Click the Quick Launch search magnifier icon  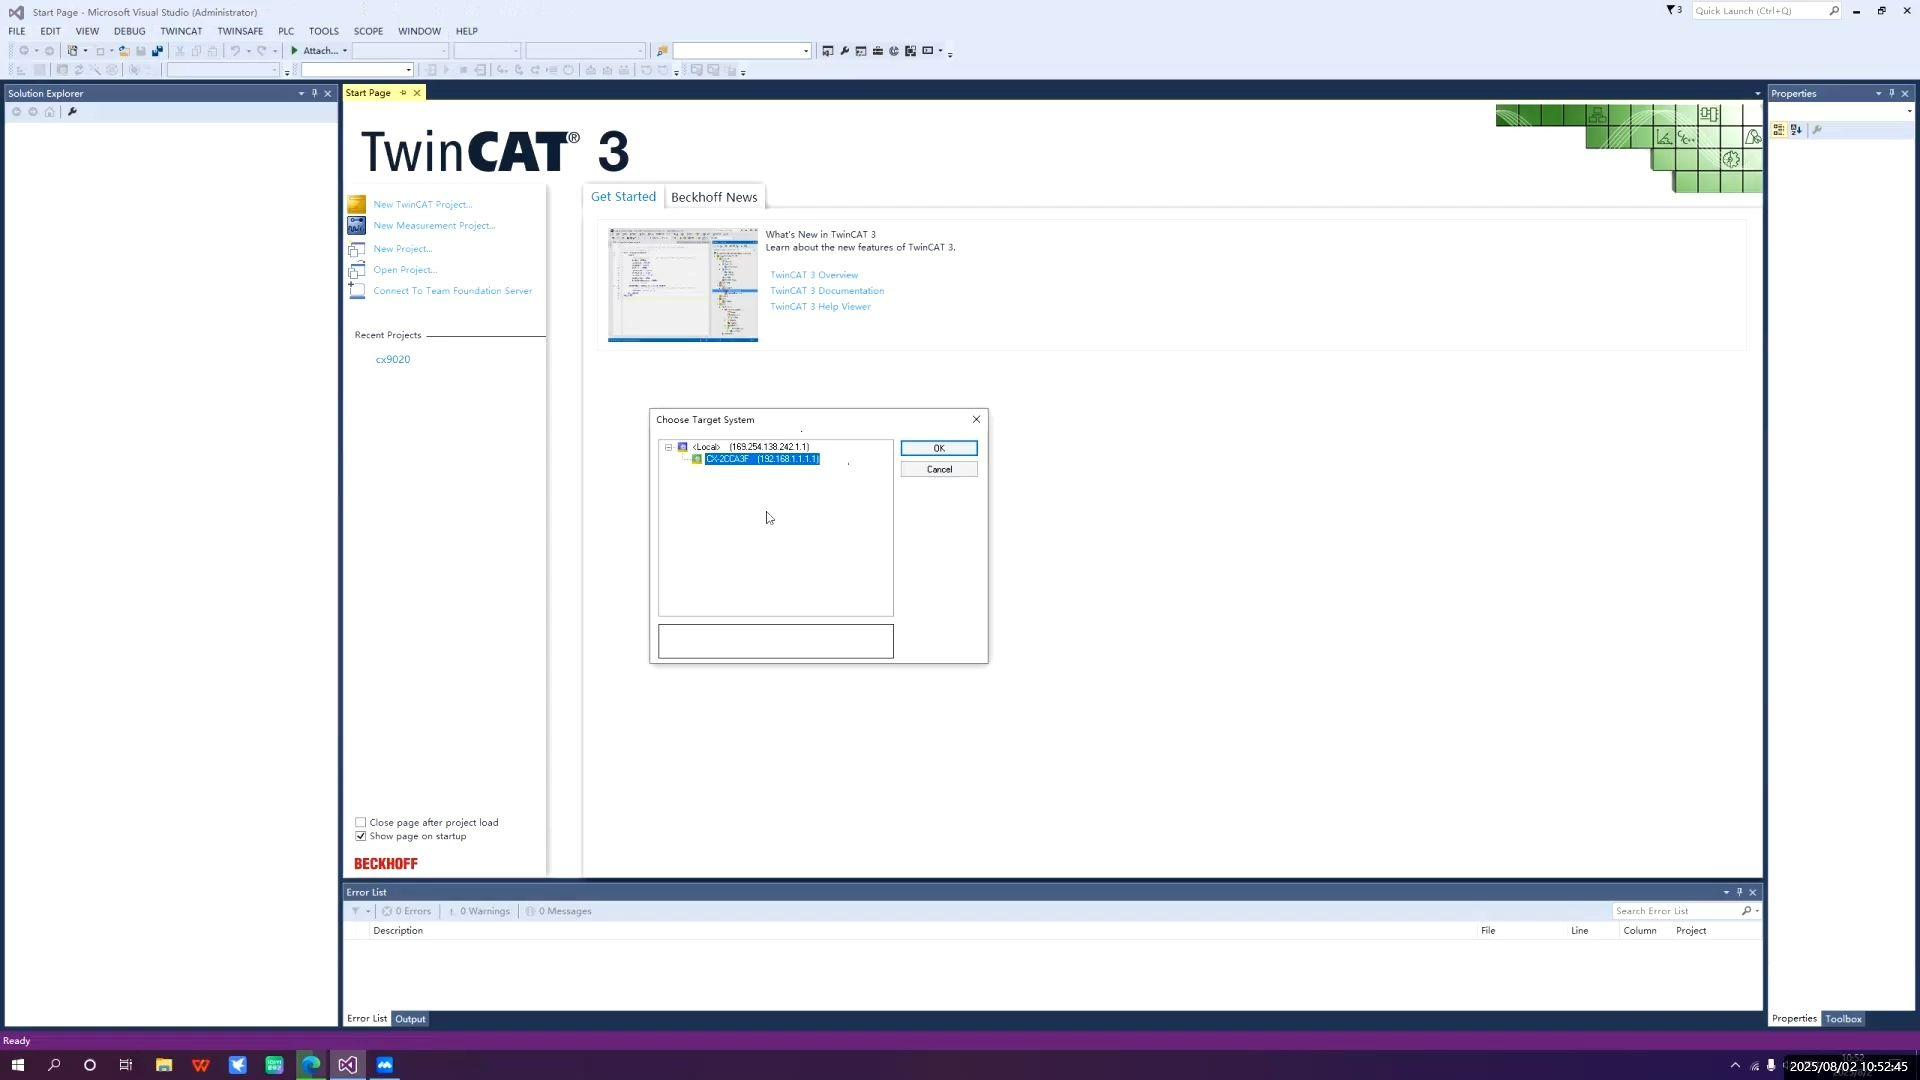point(1833,10)
